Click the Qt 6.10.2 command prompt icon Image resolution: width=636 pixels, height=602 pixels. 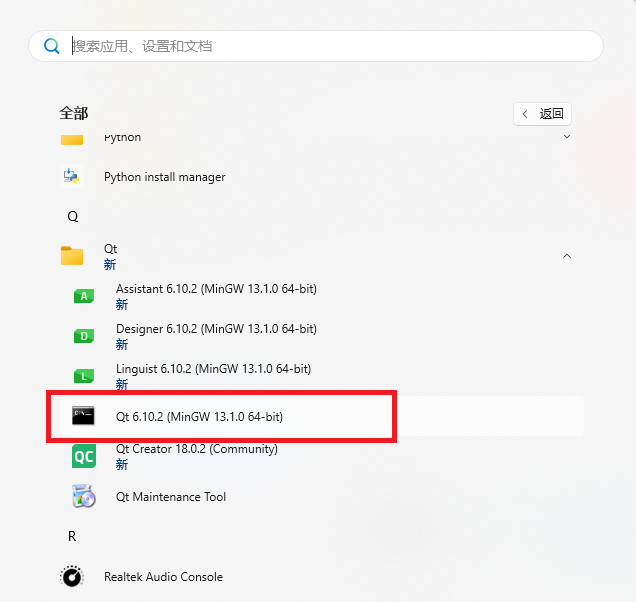click(83, 416)
